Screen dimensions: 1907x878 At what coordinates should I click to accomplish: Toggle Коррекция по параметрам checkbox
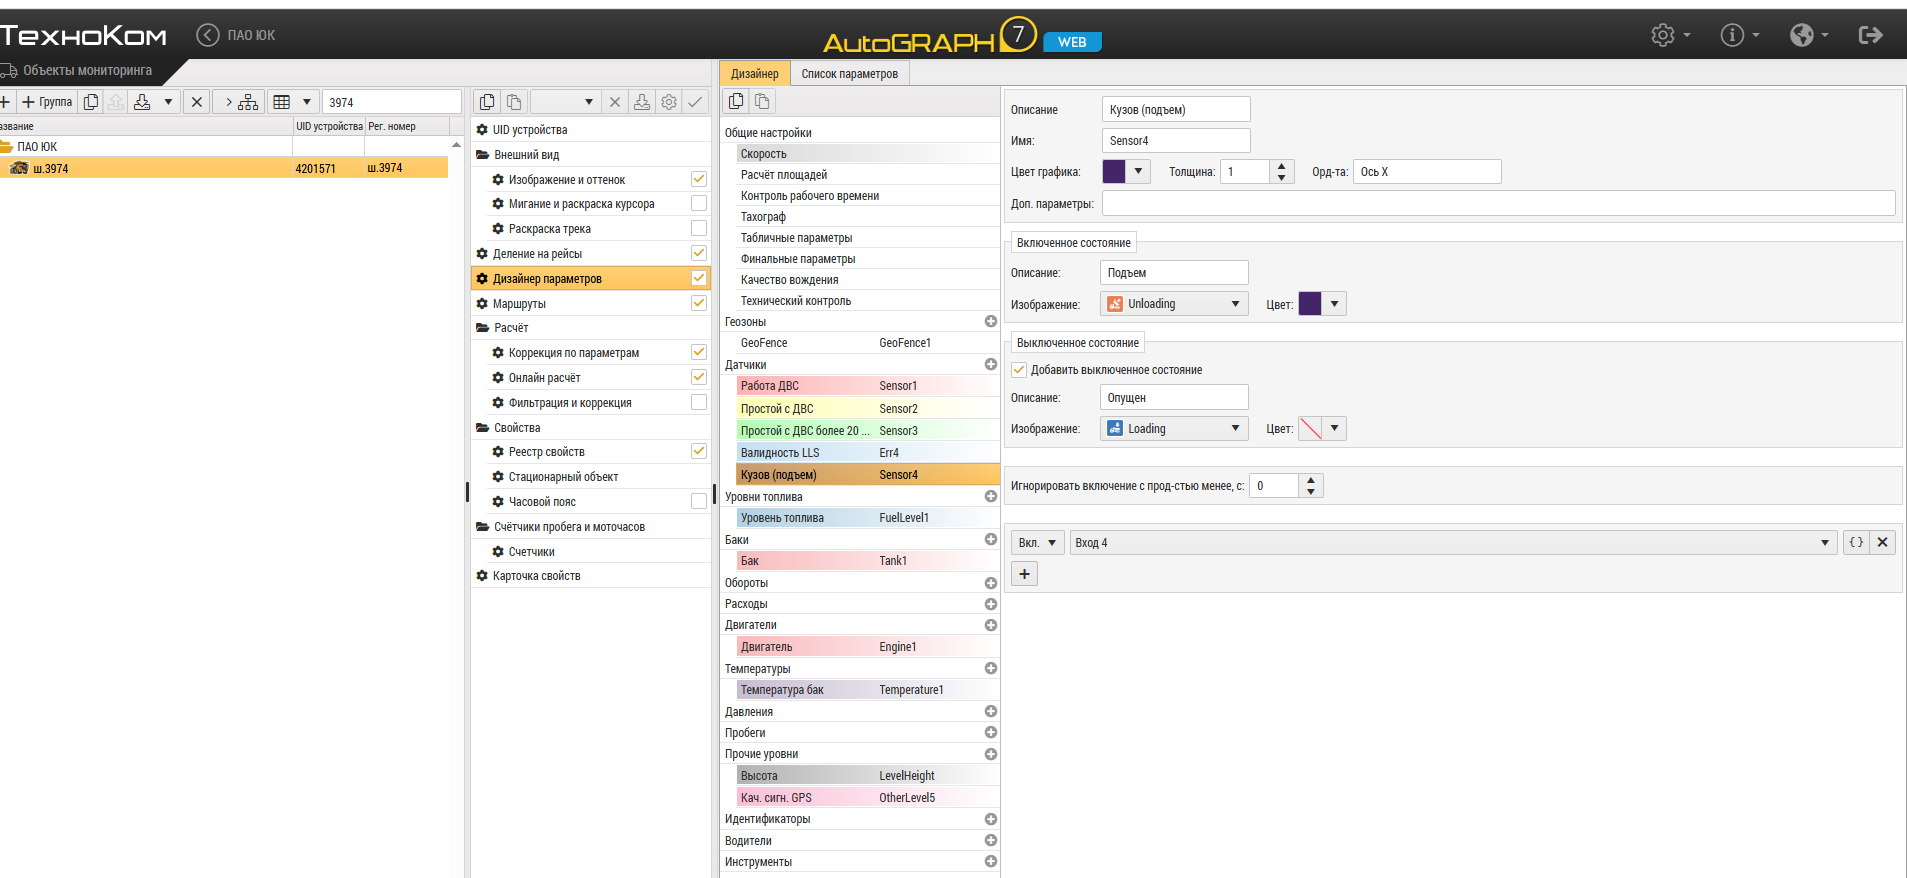click(699, 352)
